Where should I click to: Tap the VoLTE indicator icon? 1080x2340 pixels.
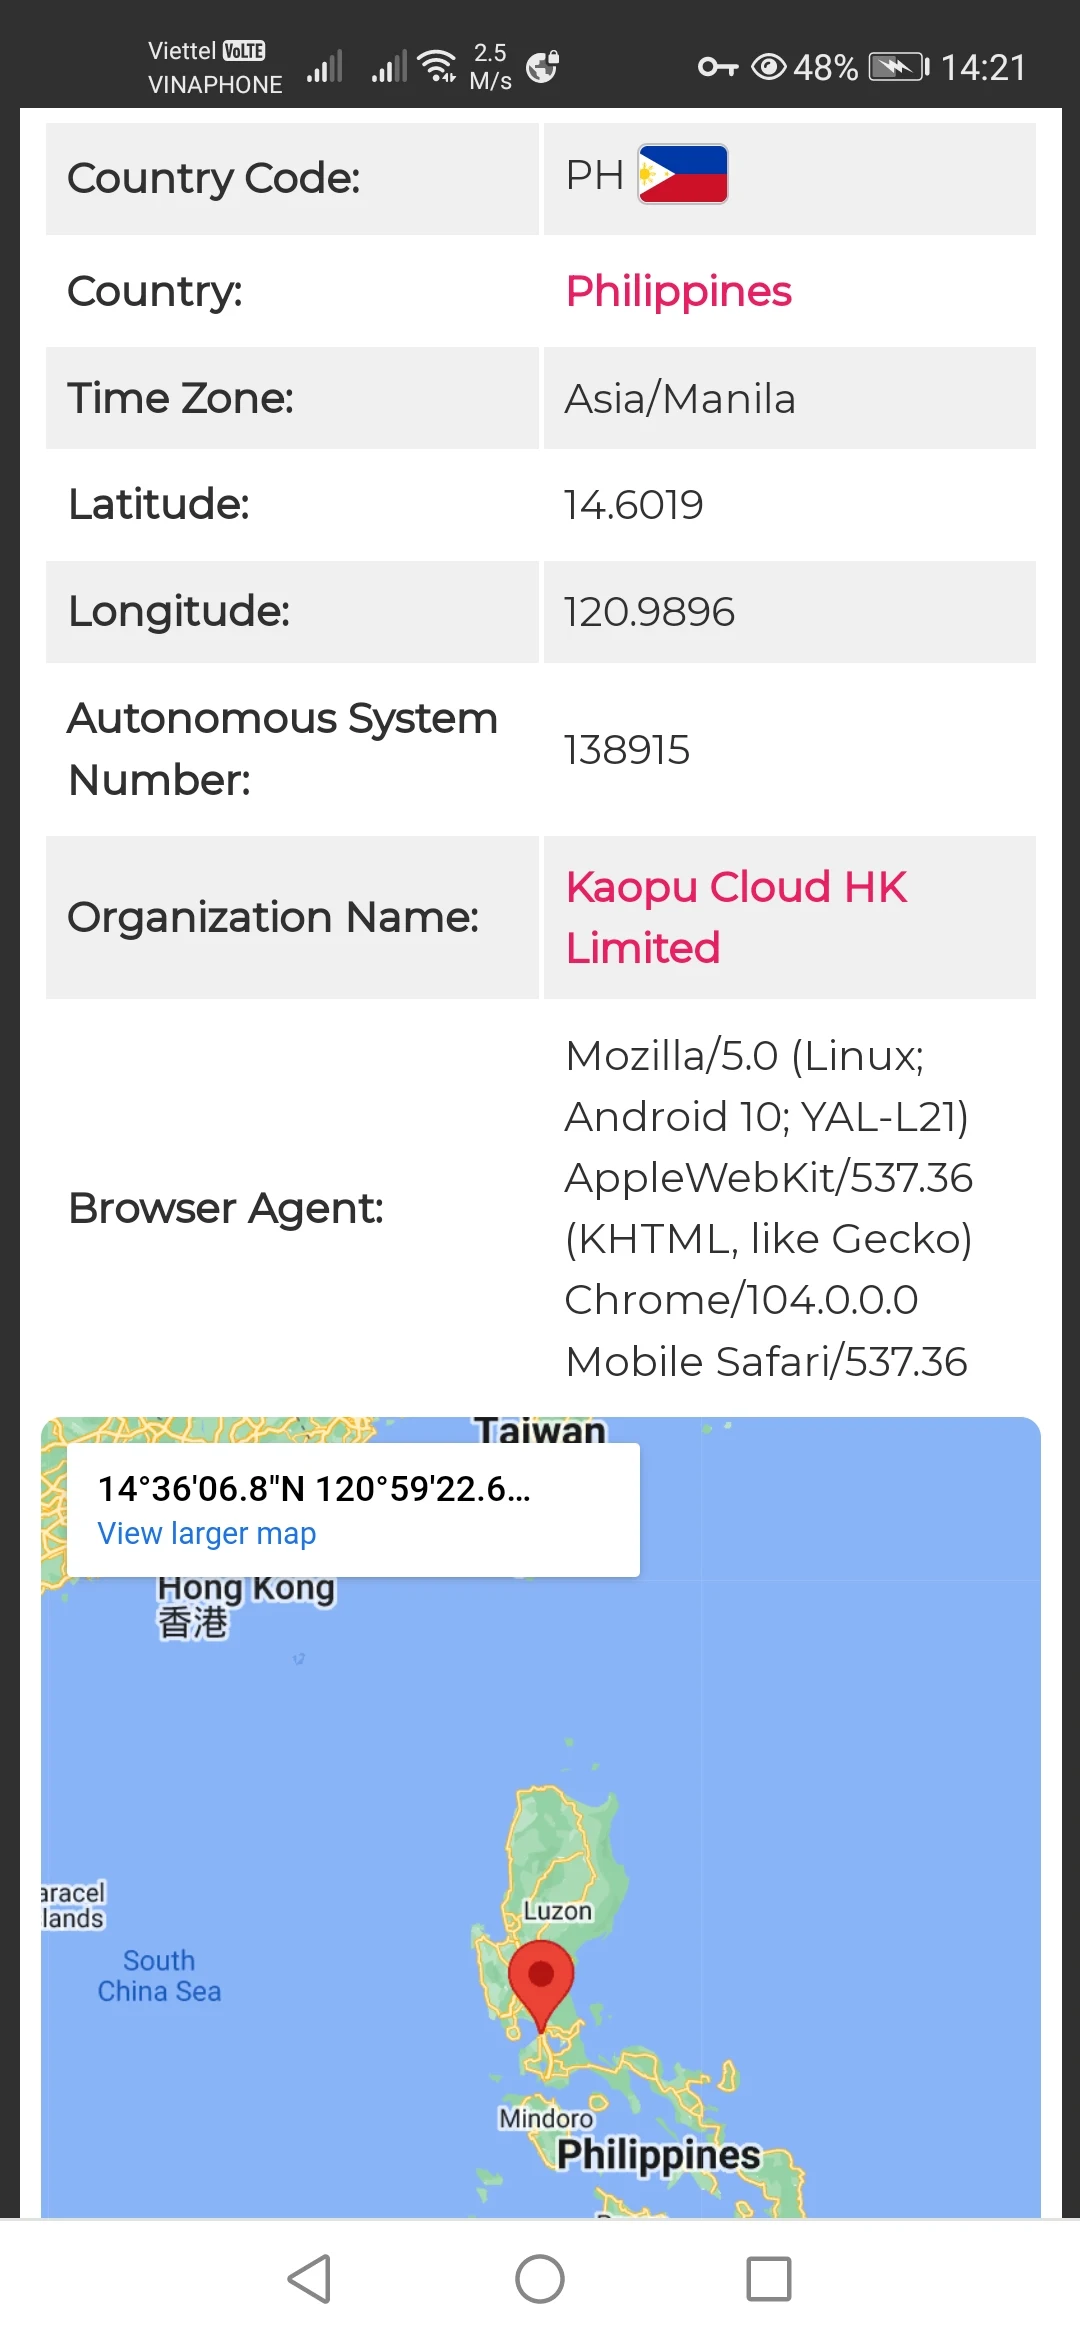coord(244,50)
